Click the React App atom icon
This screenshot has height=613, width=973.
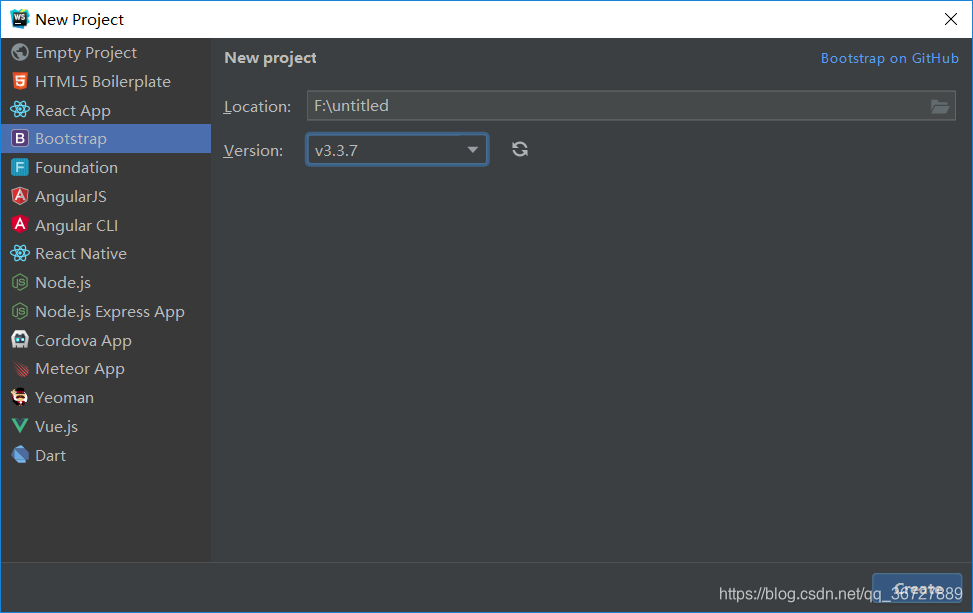pyautogui.click(x=20, y=110)
